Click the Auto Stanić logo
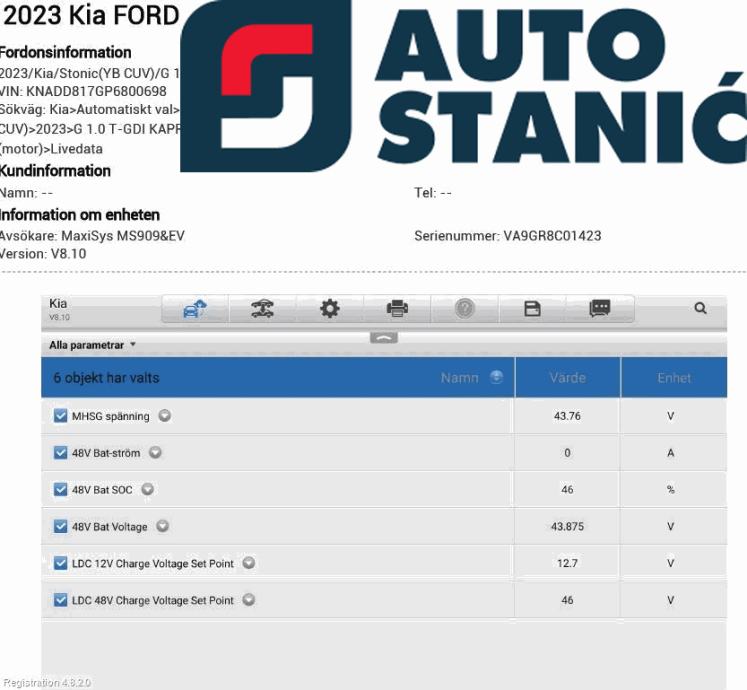The height and width of the screenshot is (690, 747). pyautogui.click(x=463, y=86)
